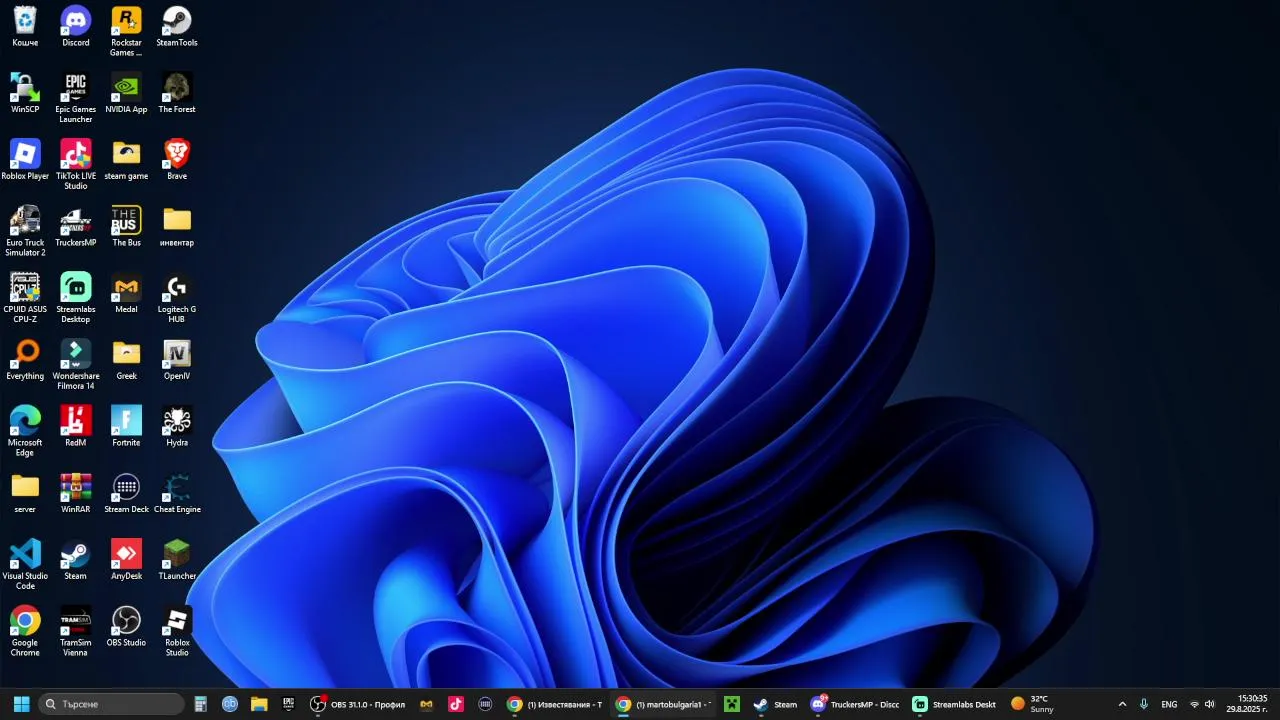Open File Explorer from the taskbar
Screen dimensions: 1280x720
coord(259,704)
